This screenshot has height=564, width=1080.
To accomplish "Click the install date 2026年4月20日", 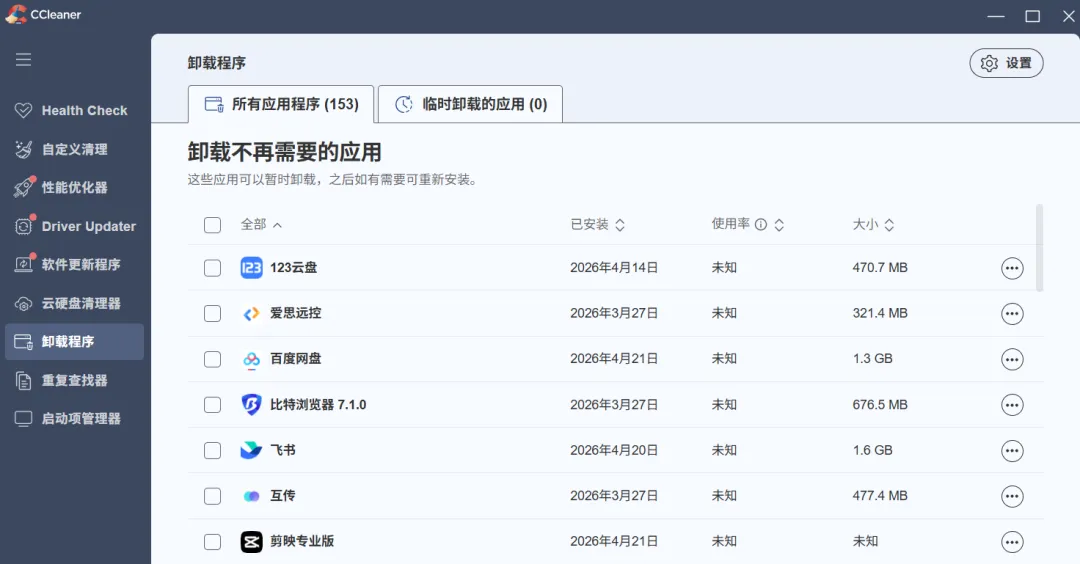I will pos(614,450).
